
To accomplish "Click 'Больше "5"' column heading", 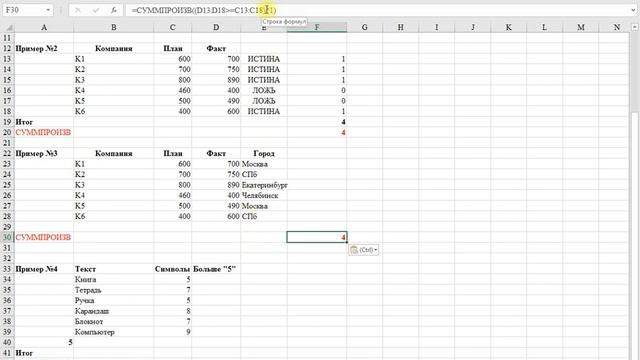I will [x=215, y=269].
